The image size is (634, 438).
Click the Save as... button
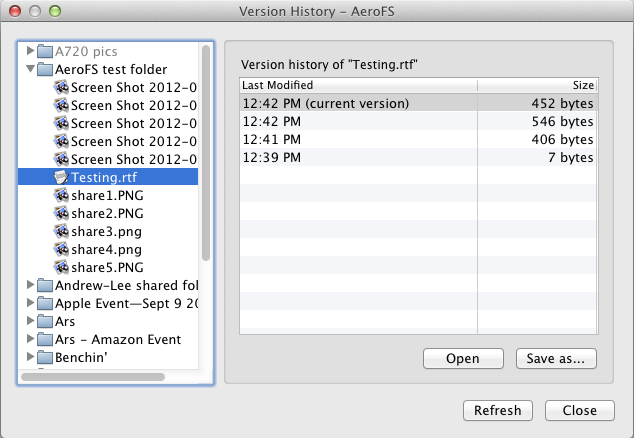pyautogui.click(x=556, y=358)
